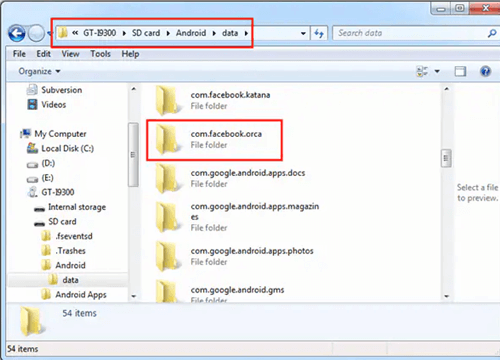The height and width of the screenshot is (360, 500).
Task: Select the com.facebook.katana folder name
Action: click(x=230, y=95)
